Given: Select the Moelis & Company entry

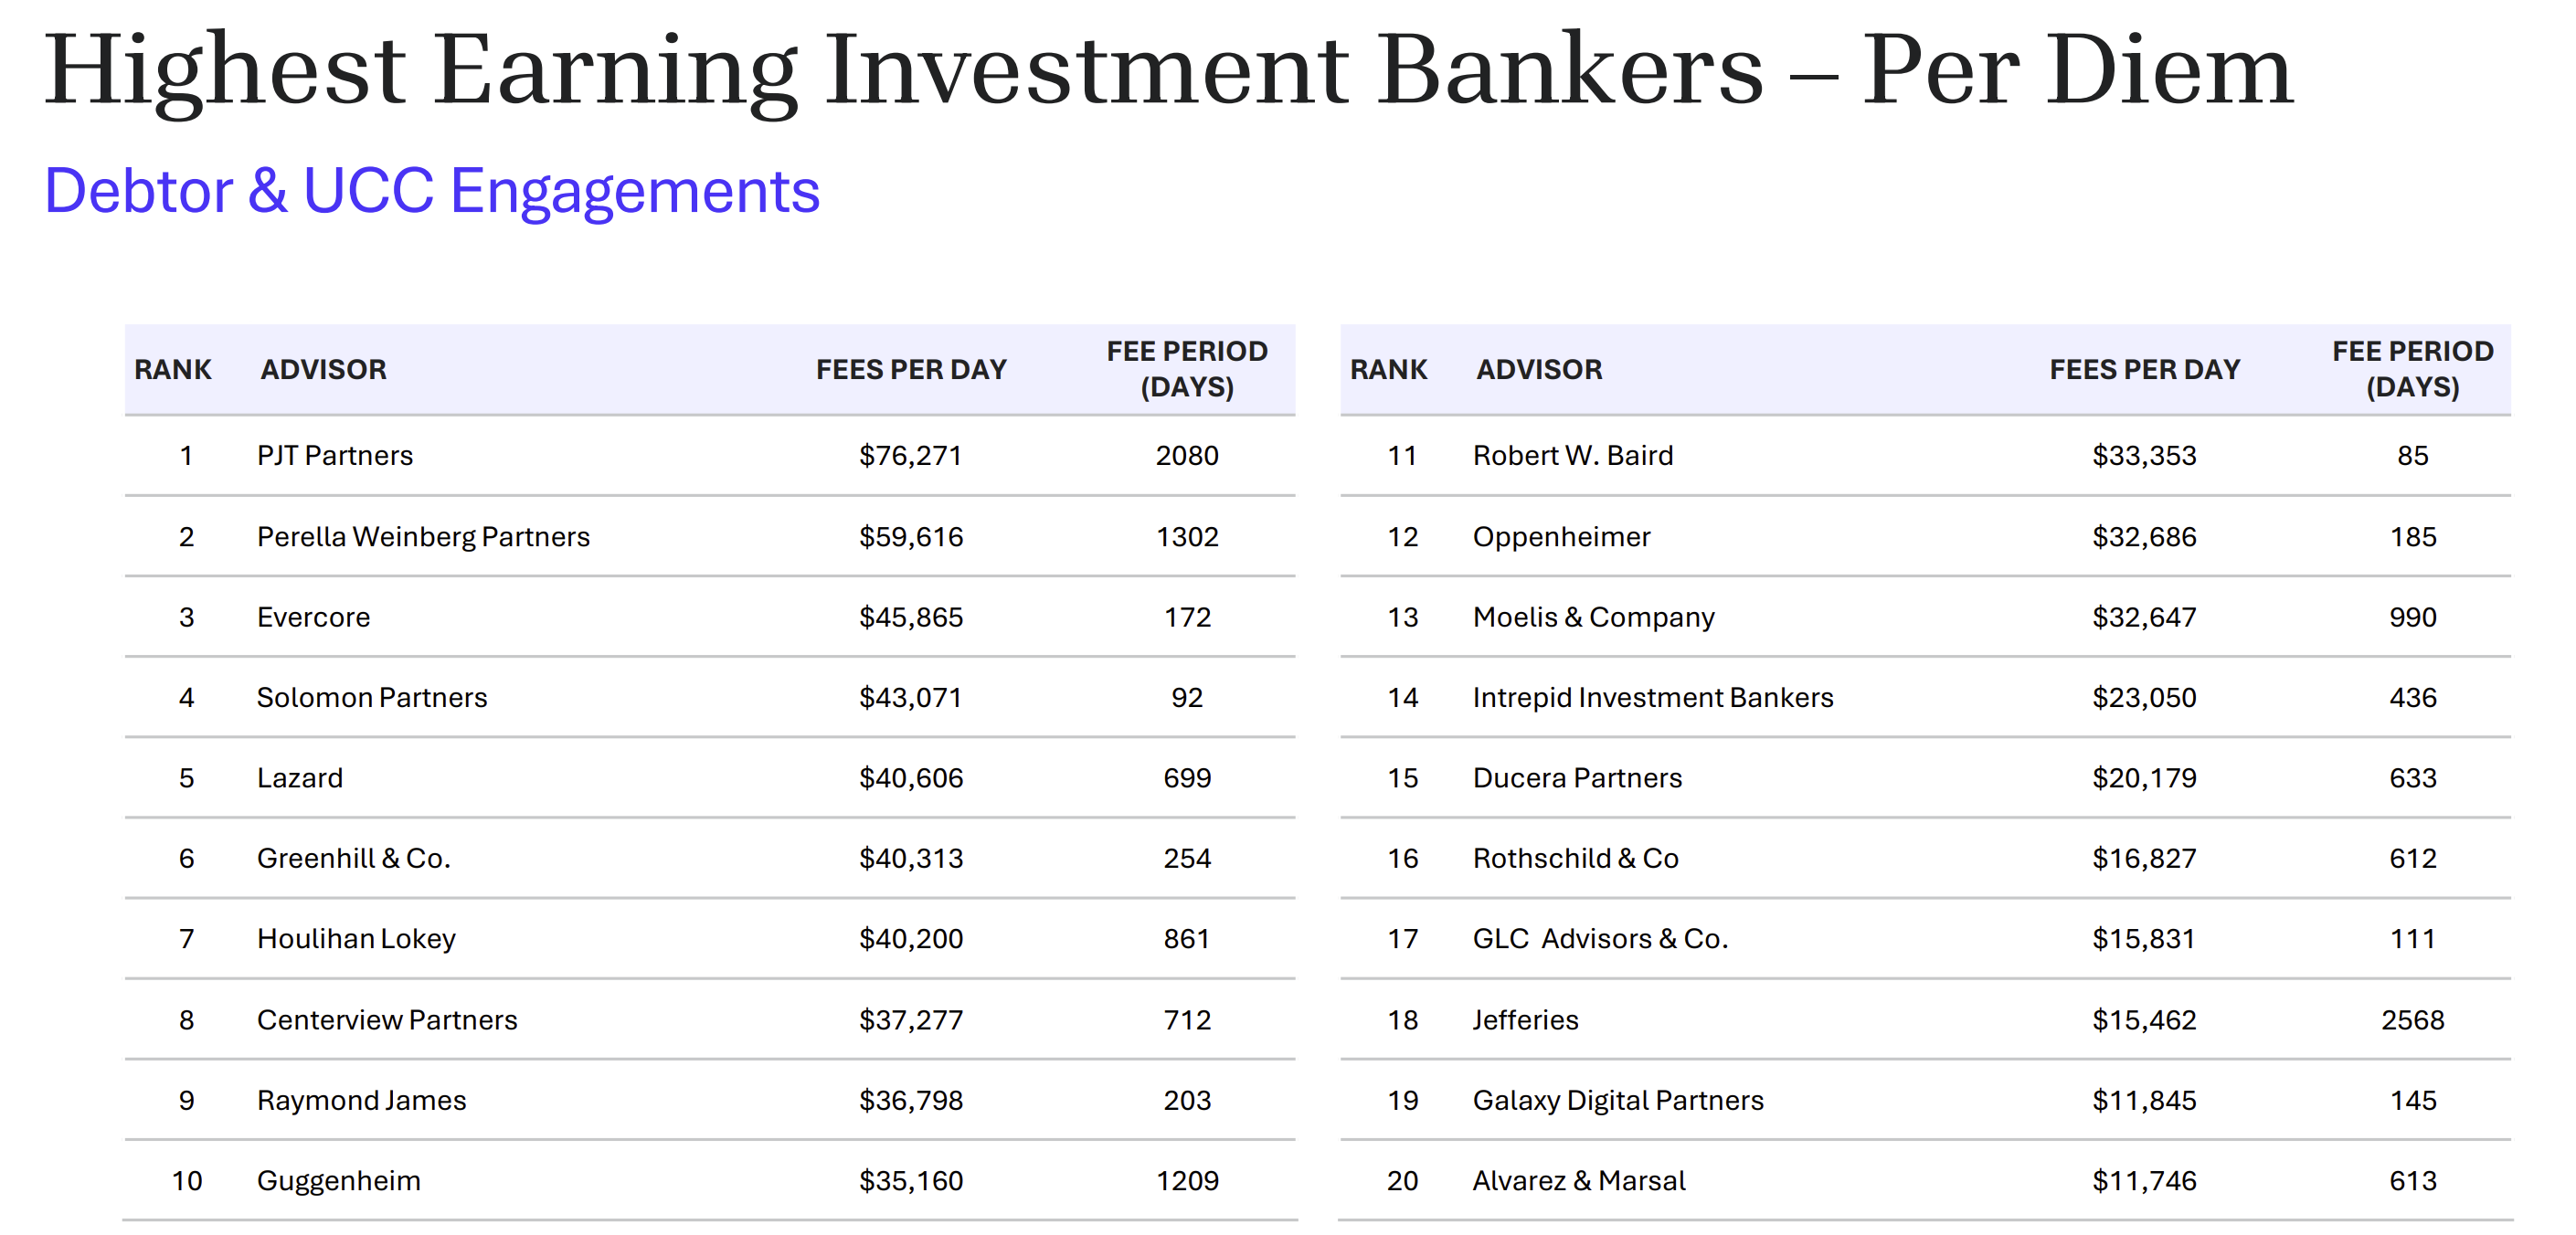Looking at the screenshot, I should point(1593,617).
